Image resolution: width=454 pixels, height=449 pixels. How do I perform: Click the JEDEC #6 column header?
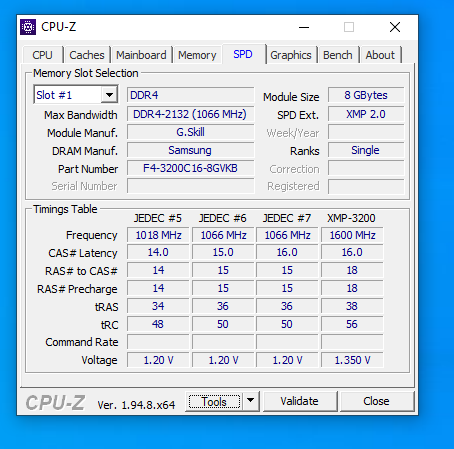point(223,218)
